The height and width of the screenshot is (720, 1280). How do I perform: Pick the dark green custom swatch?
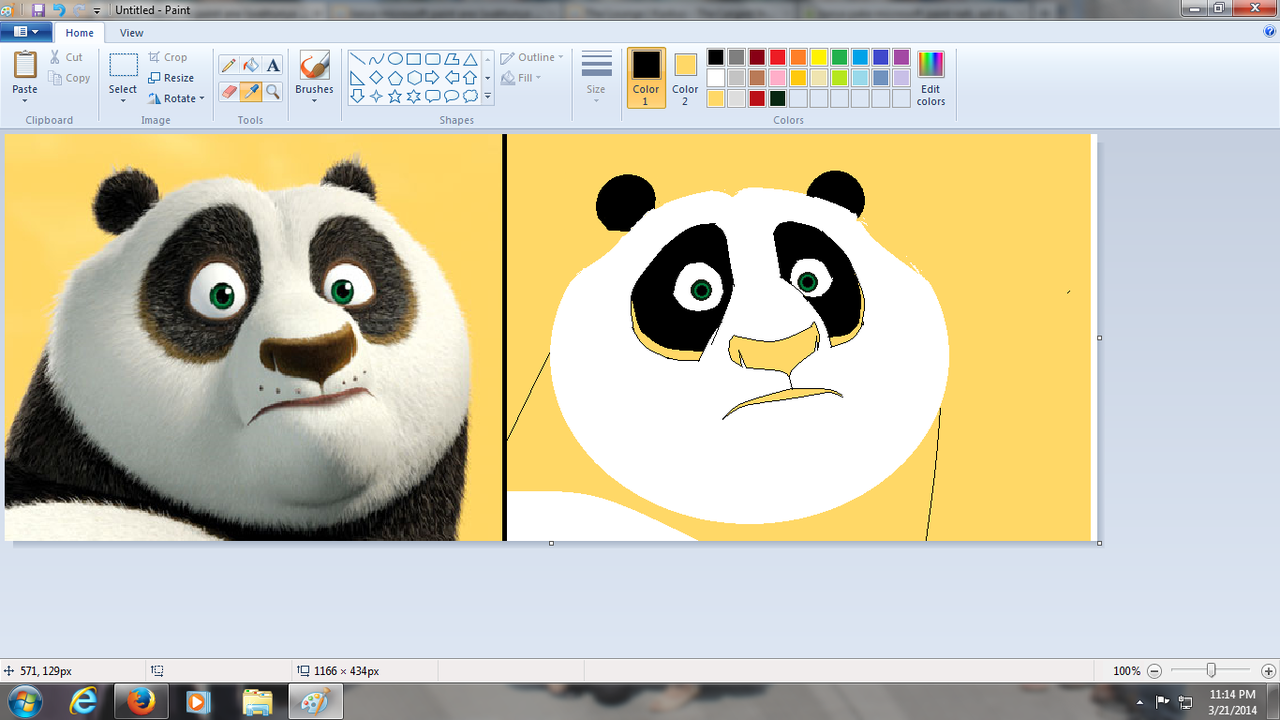(777, 98)
